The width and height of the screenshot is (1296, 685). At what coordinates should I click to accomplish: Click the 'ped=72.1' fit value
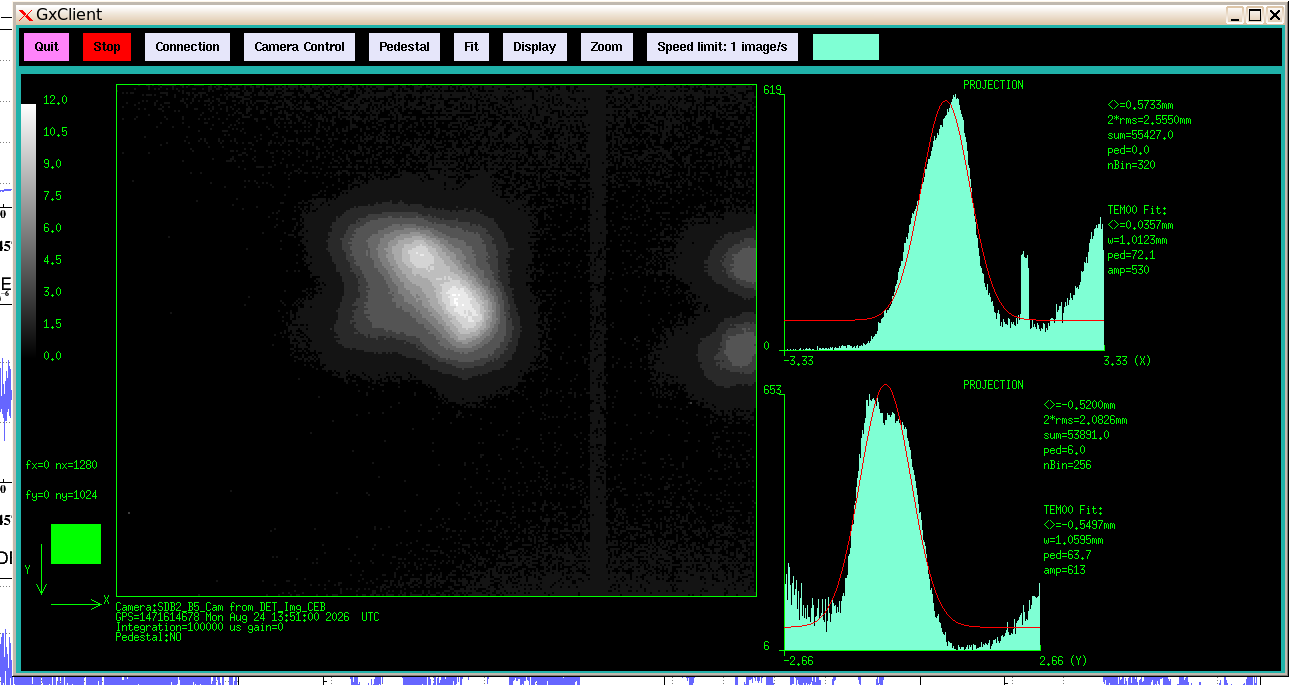pyautogui.click(x=1131, y=255)
